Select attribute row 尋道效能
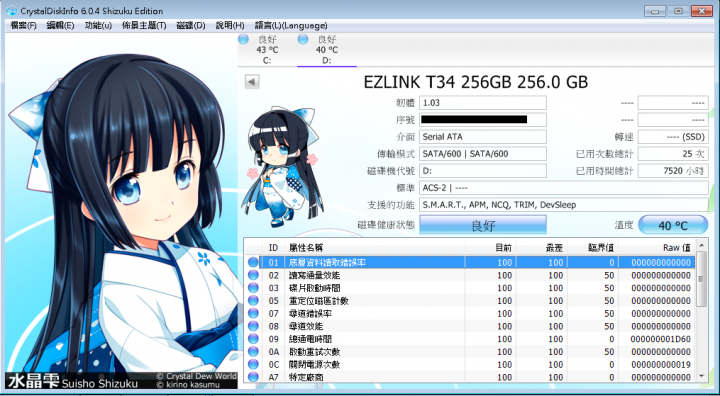Image resolution: width=720 pixels, height=396 pixels. pyautogui.click(x=470, y=326)
